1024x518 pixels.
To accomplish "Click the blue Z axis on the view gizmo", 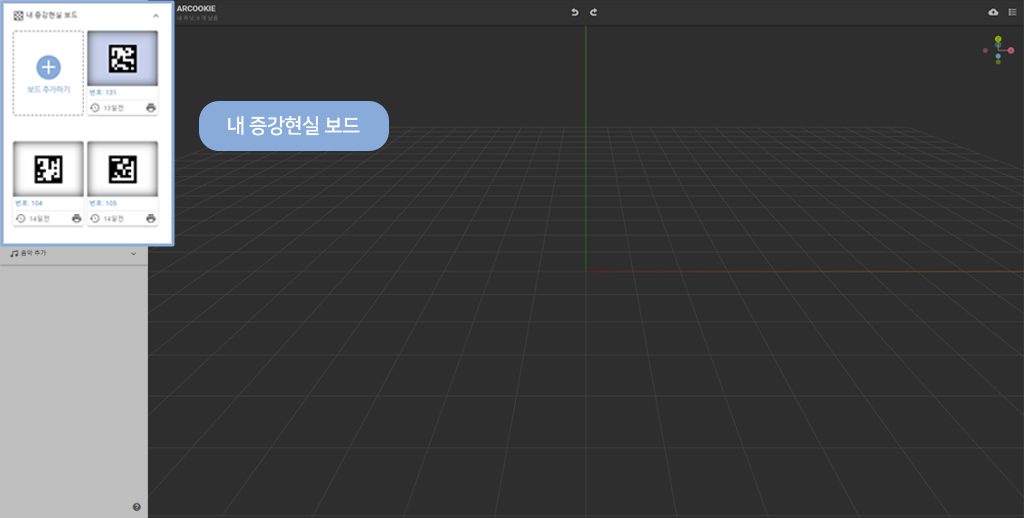I will coord(998,56).
